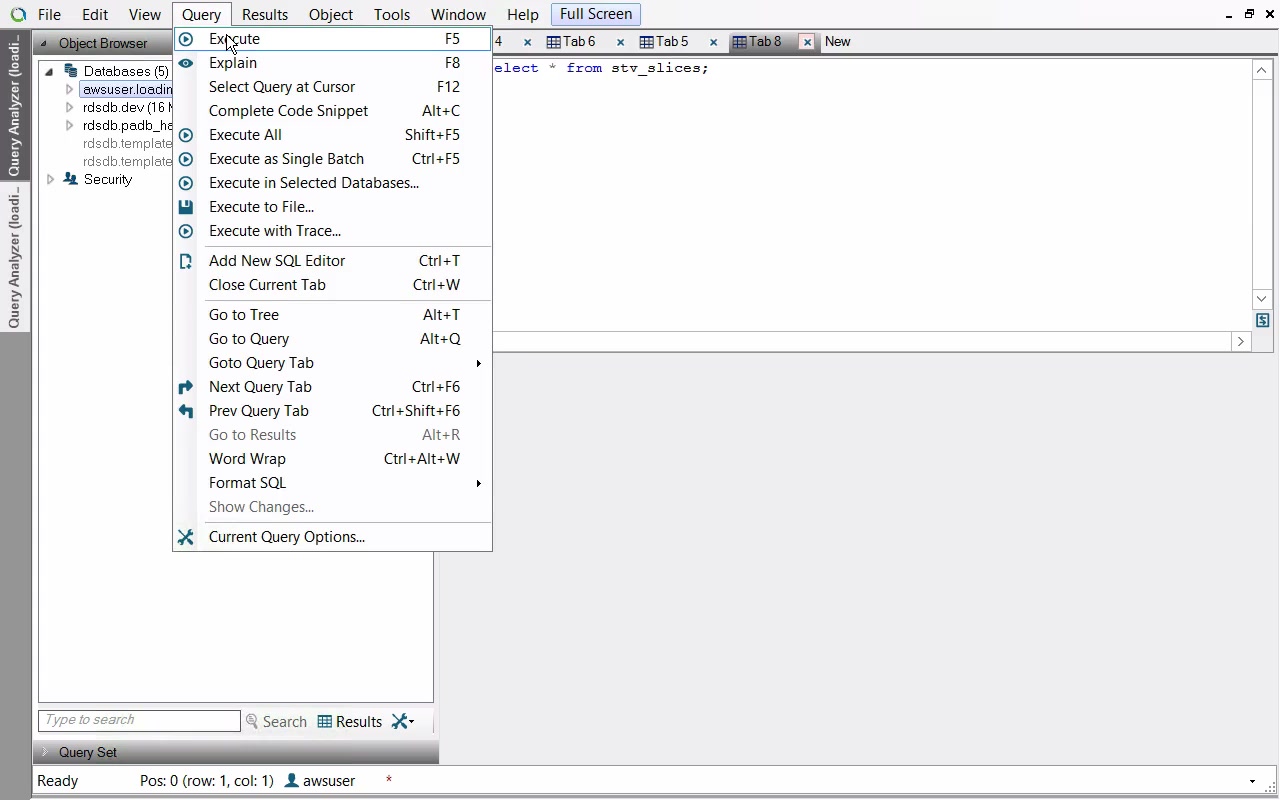This screenshot has width=1280, height=800.
Task: Toggle Word Wrap in the Query menu
Action: [333, 459]
